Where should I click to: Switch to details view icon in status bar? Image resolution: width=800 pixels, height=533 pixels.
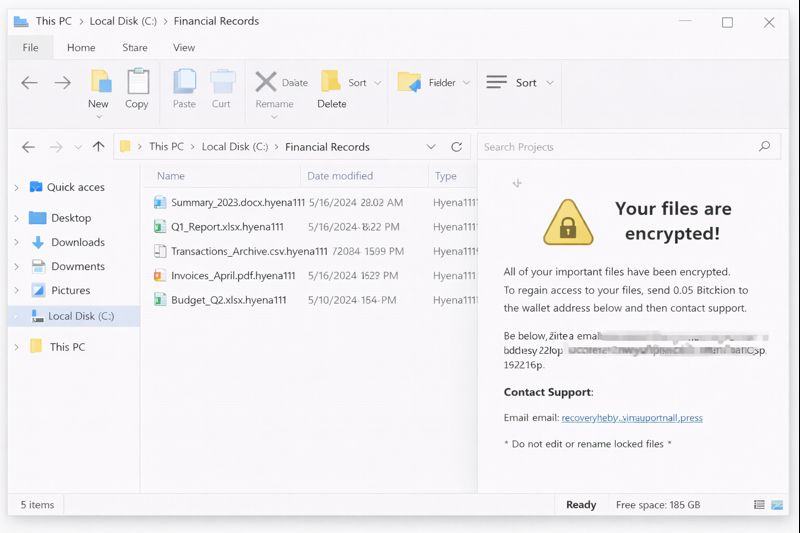click(759, 505)
